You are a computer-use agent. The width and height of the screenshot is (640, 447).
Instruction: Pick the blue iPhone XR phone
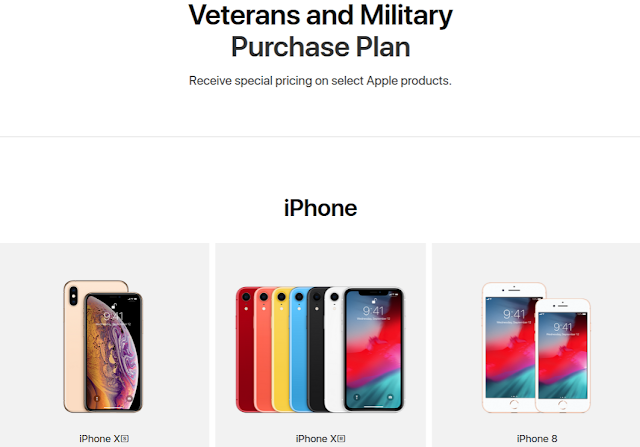tap(298, 349)
